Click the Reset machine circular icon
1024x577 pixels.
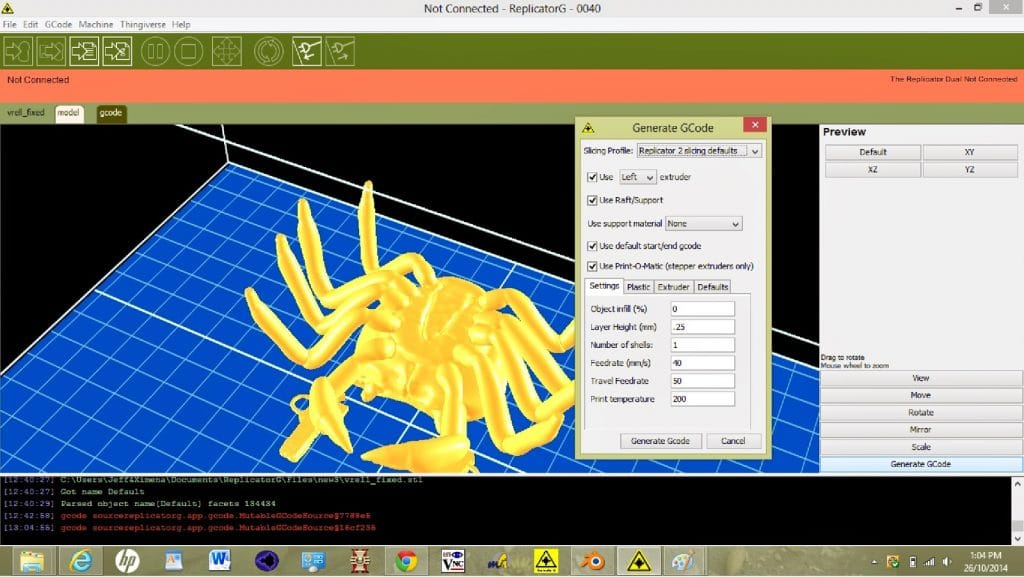tap(268, 51)
